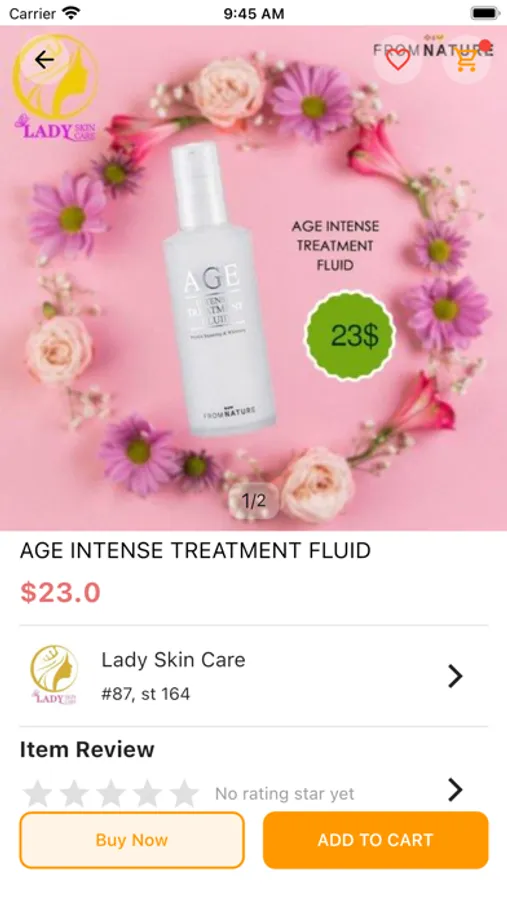Screen dimensions: 507x900
Task: Open the shopping cart icon
Action: point(466,60)
